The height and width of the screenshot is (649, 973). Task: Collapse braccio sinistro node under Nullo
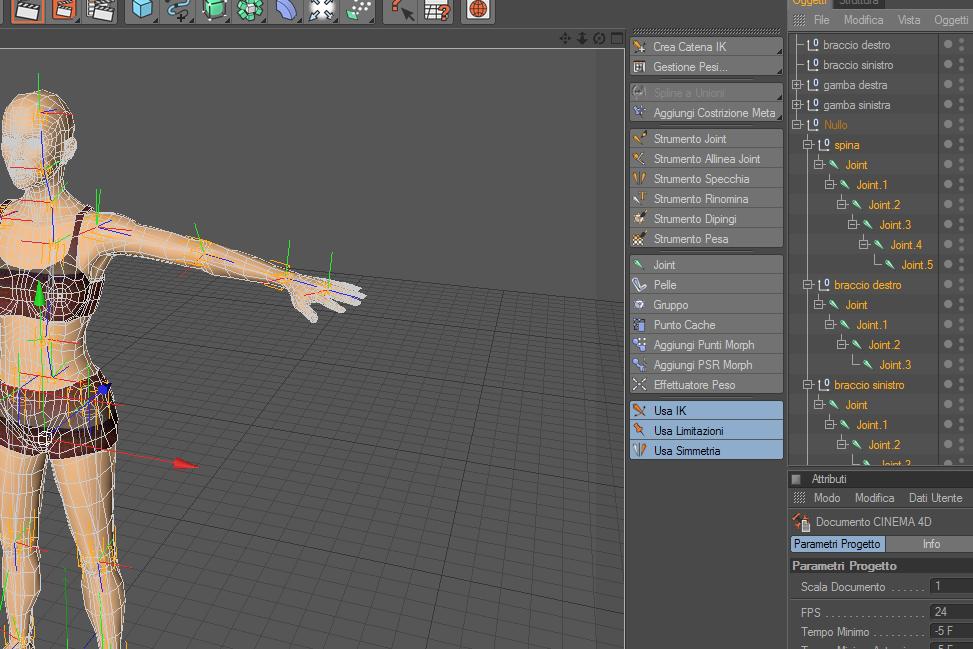tap(807, 385)
